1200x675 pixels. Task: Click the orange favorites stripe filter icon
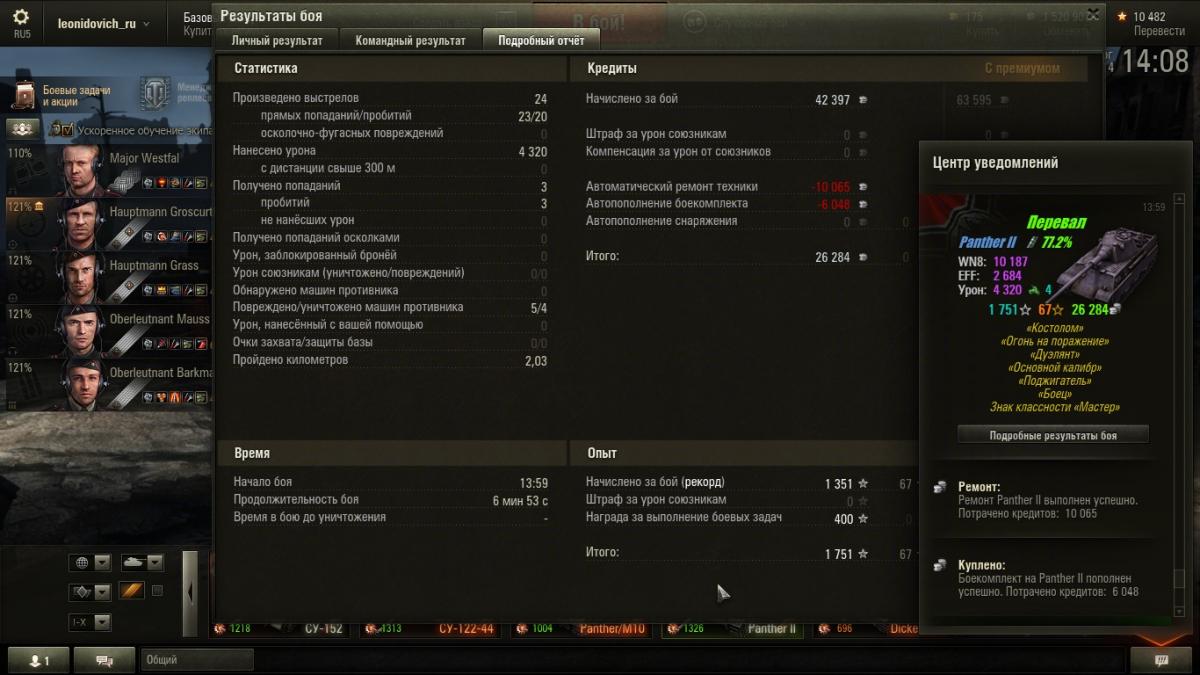tap(132, 591)
